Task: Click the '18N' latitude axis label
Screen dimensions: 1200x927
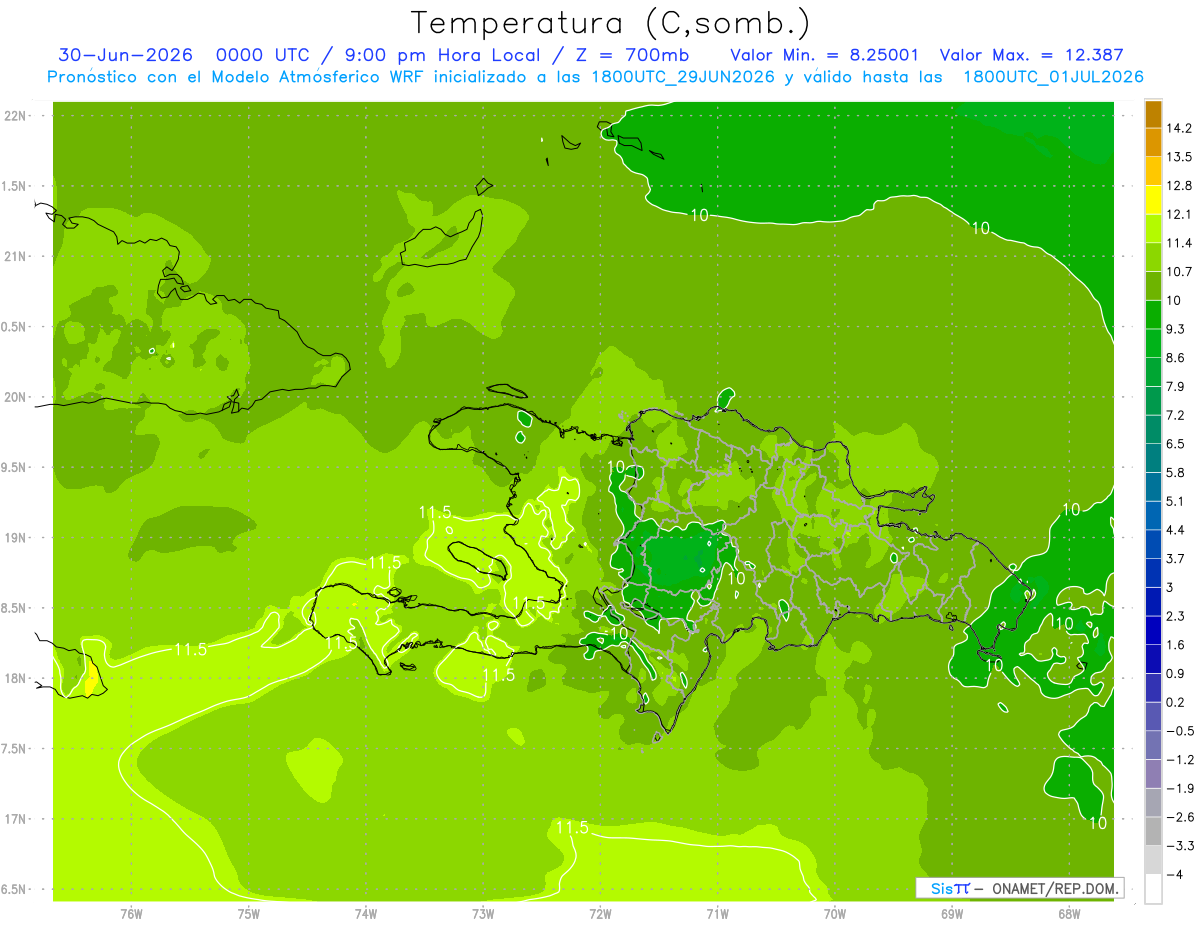Action: (17, 678)
